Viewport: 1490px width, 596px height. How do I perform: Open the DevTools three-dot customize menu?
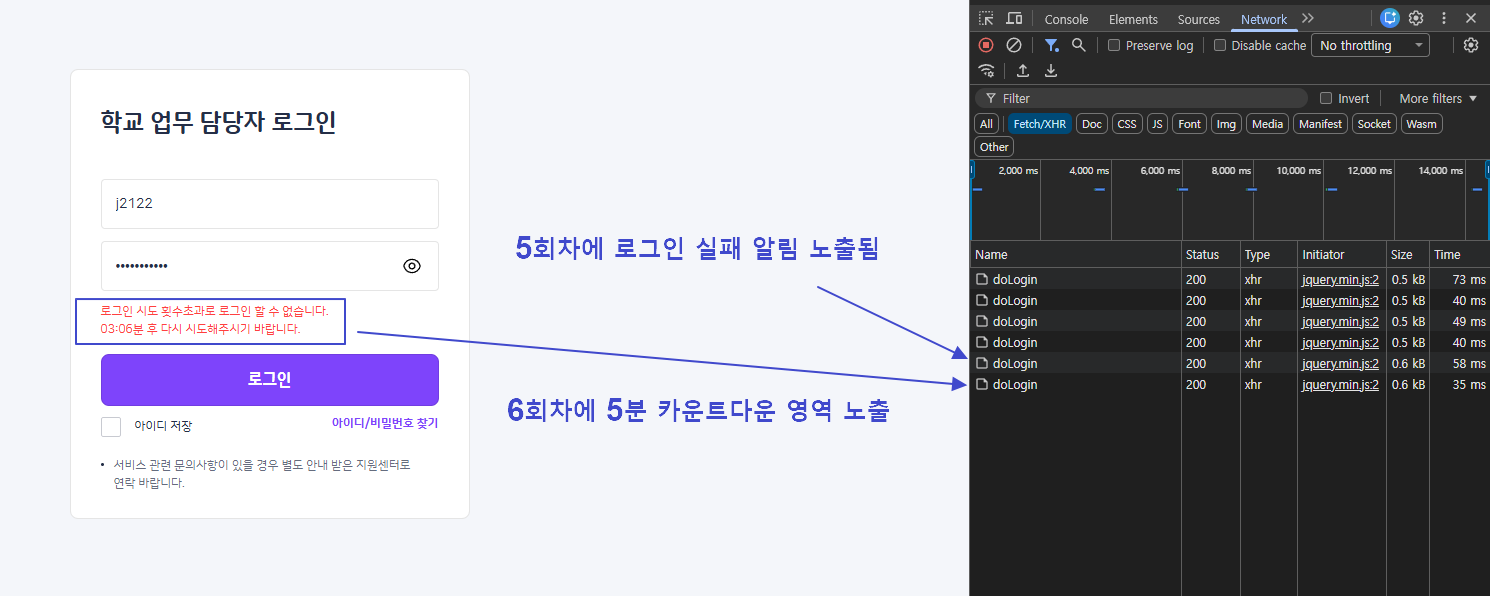1444,18
